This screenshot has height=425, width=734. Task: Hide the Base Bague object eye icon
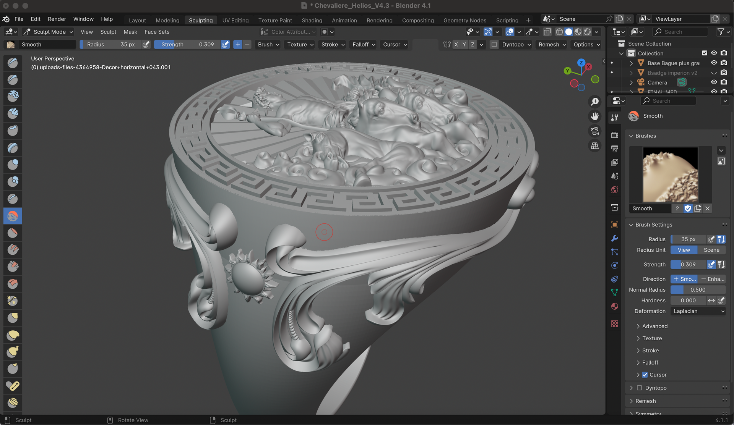[713, 63]
